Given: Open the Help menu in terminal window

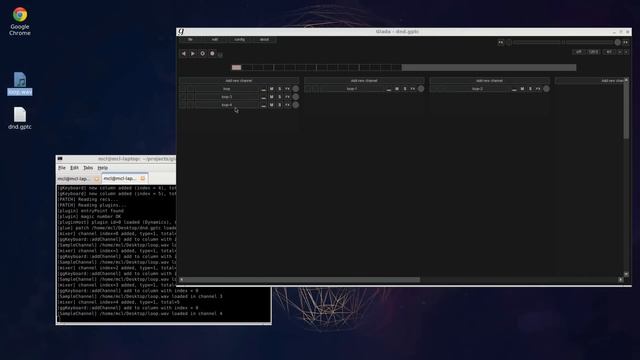Looking at the screenshot, I should tap(102, 168).
